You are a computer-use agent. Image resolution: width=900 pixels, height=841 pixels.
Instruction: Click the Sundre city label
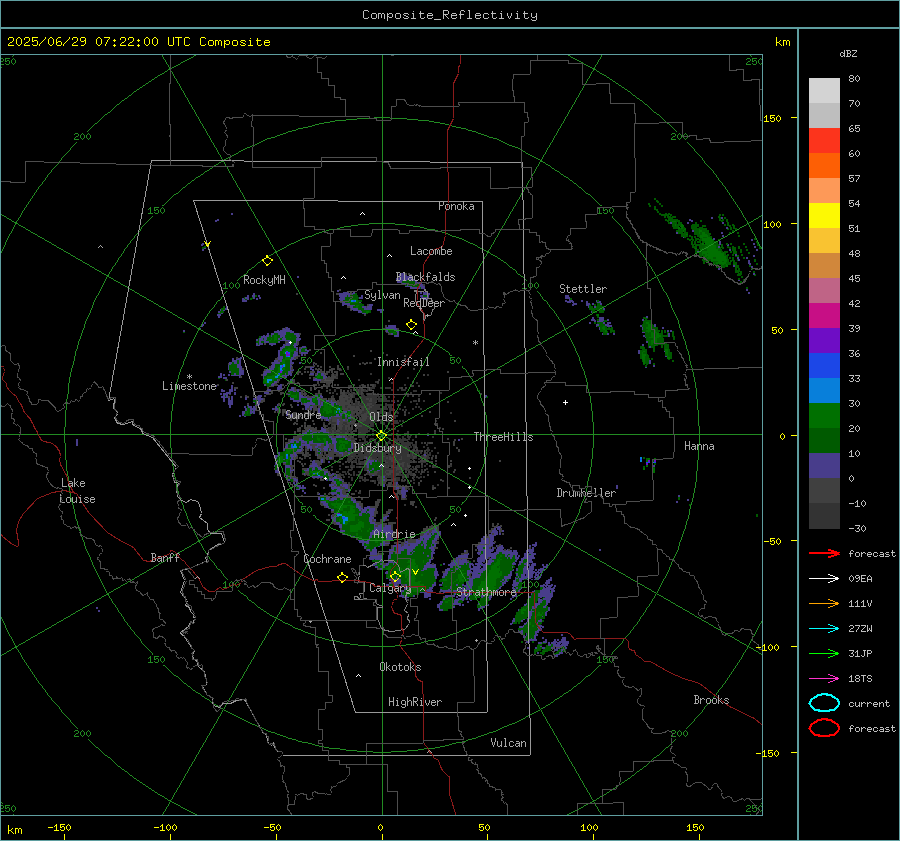[303, 414]
